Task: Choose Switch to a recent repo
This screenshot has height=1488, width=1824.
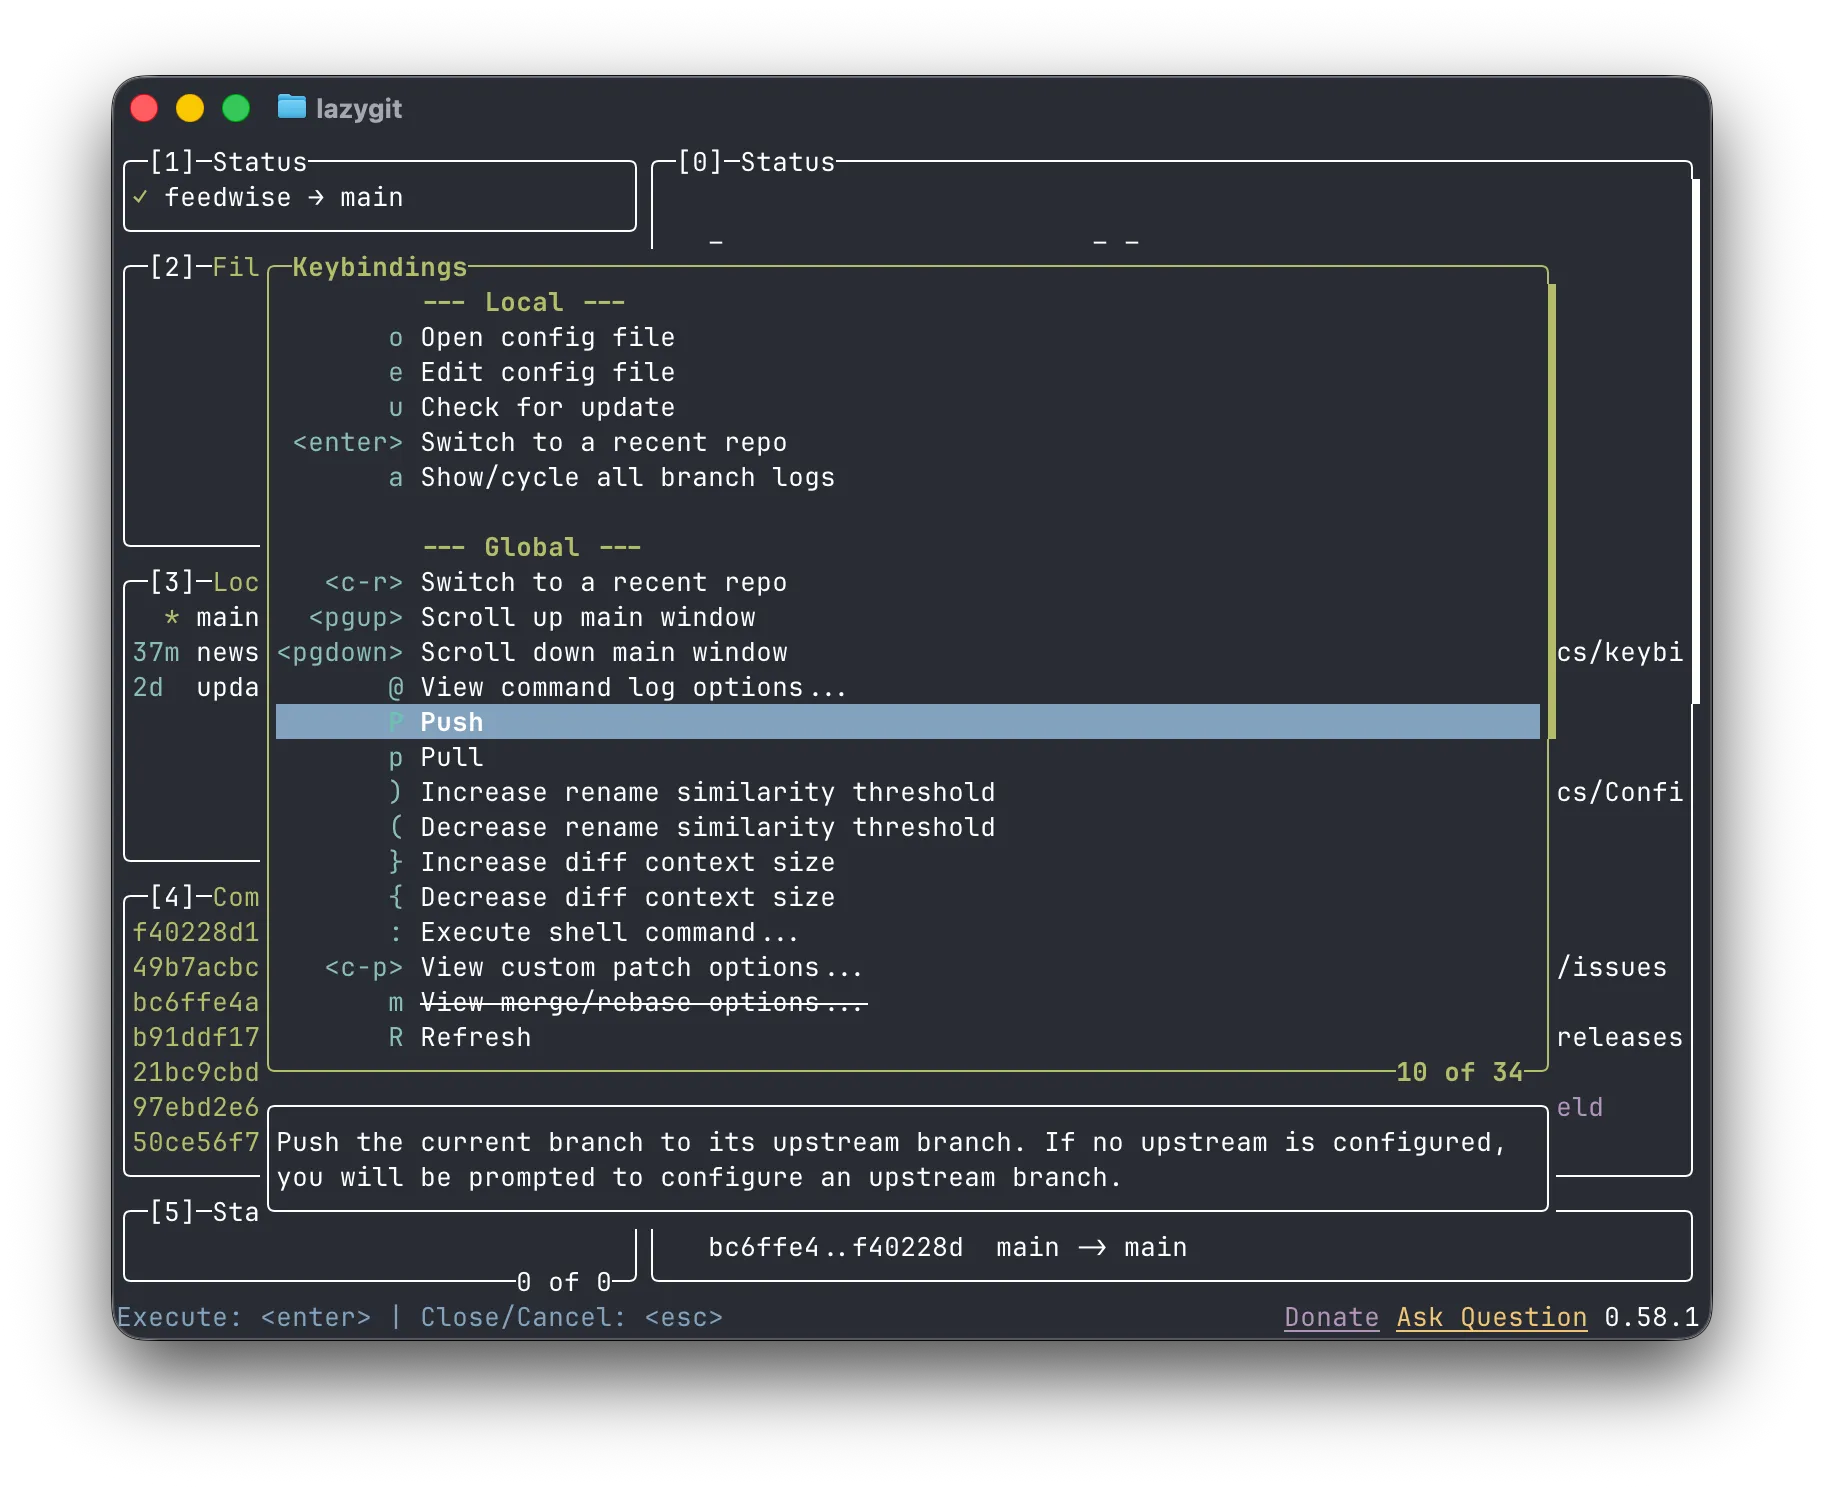Action: pyautogui.click(x=603, y=442)
